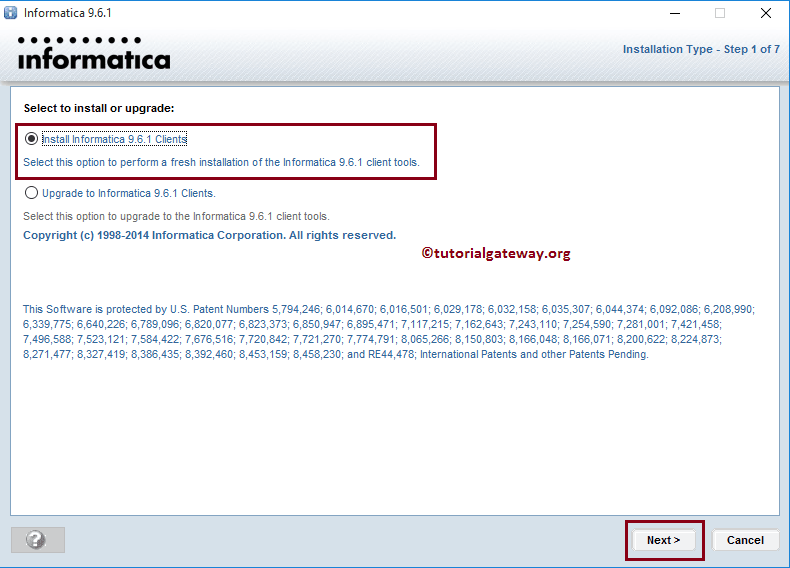
Task: Click the U.S. Patent Numbers paragraph
Action: [389, 332]
